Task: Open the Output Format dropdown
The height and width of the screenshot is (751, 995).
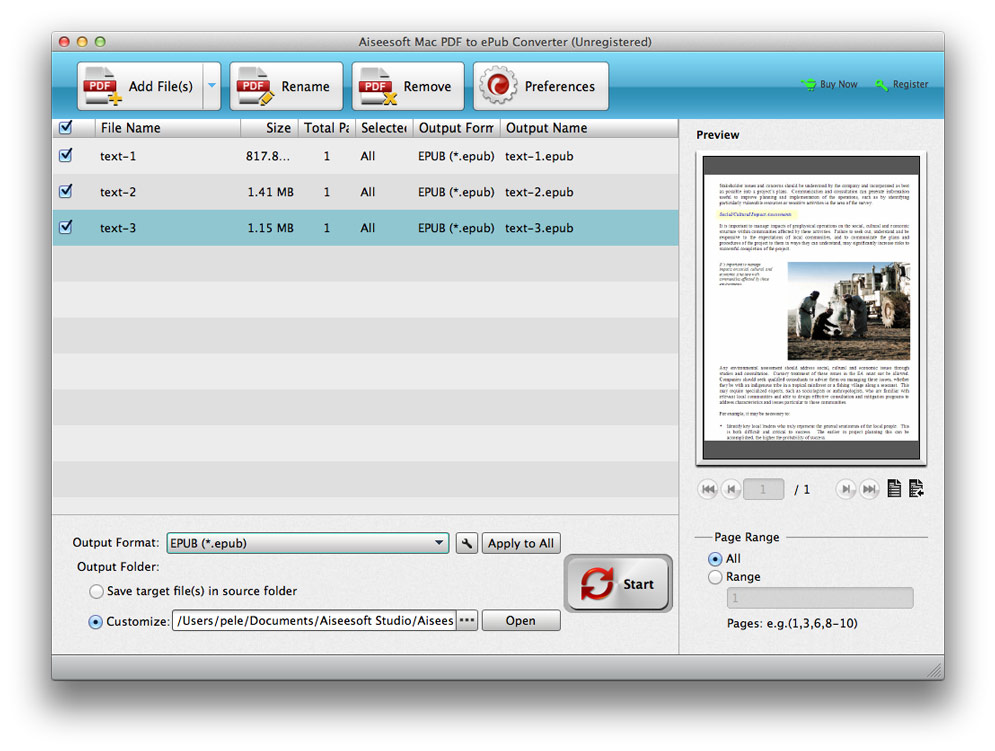Action: (308, 543)
